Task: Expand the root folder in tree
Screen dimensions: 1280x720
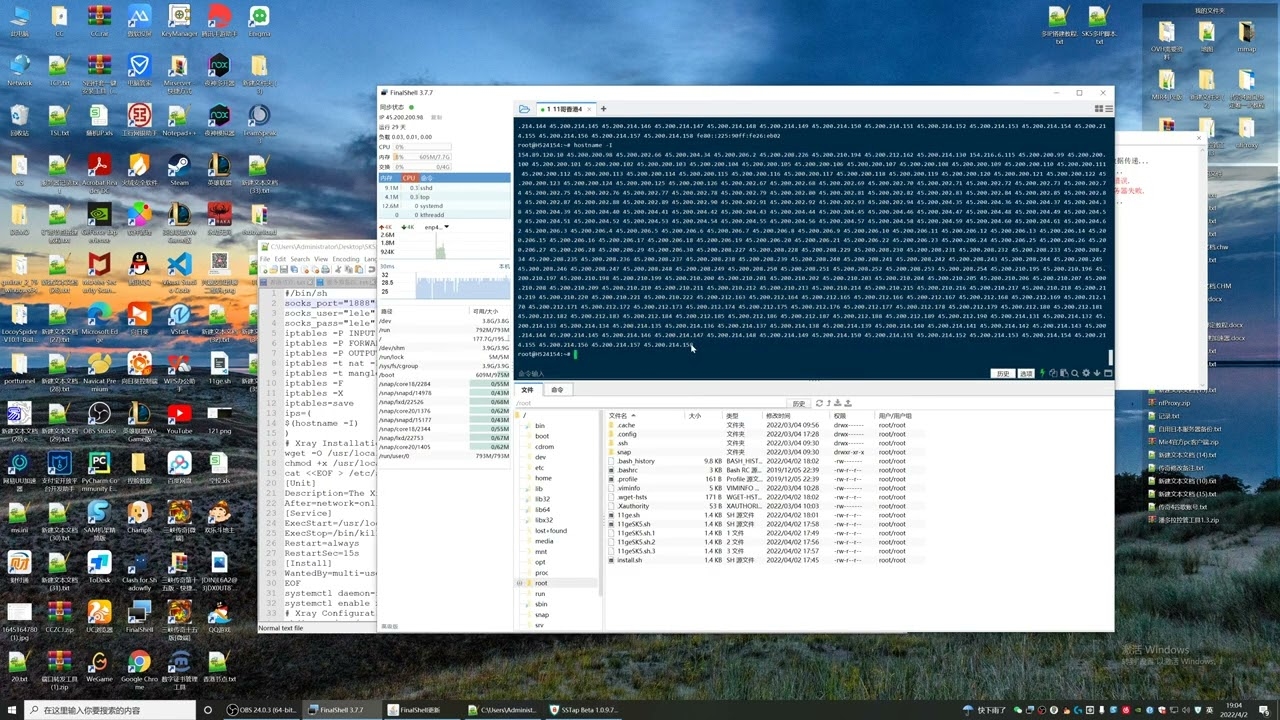Action: pyautogui.click(x=519, y=582)
